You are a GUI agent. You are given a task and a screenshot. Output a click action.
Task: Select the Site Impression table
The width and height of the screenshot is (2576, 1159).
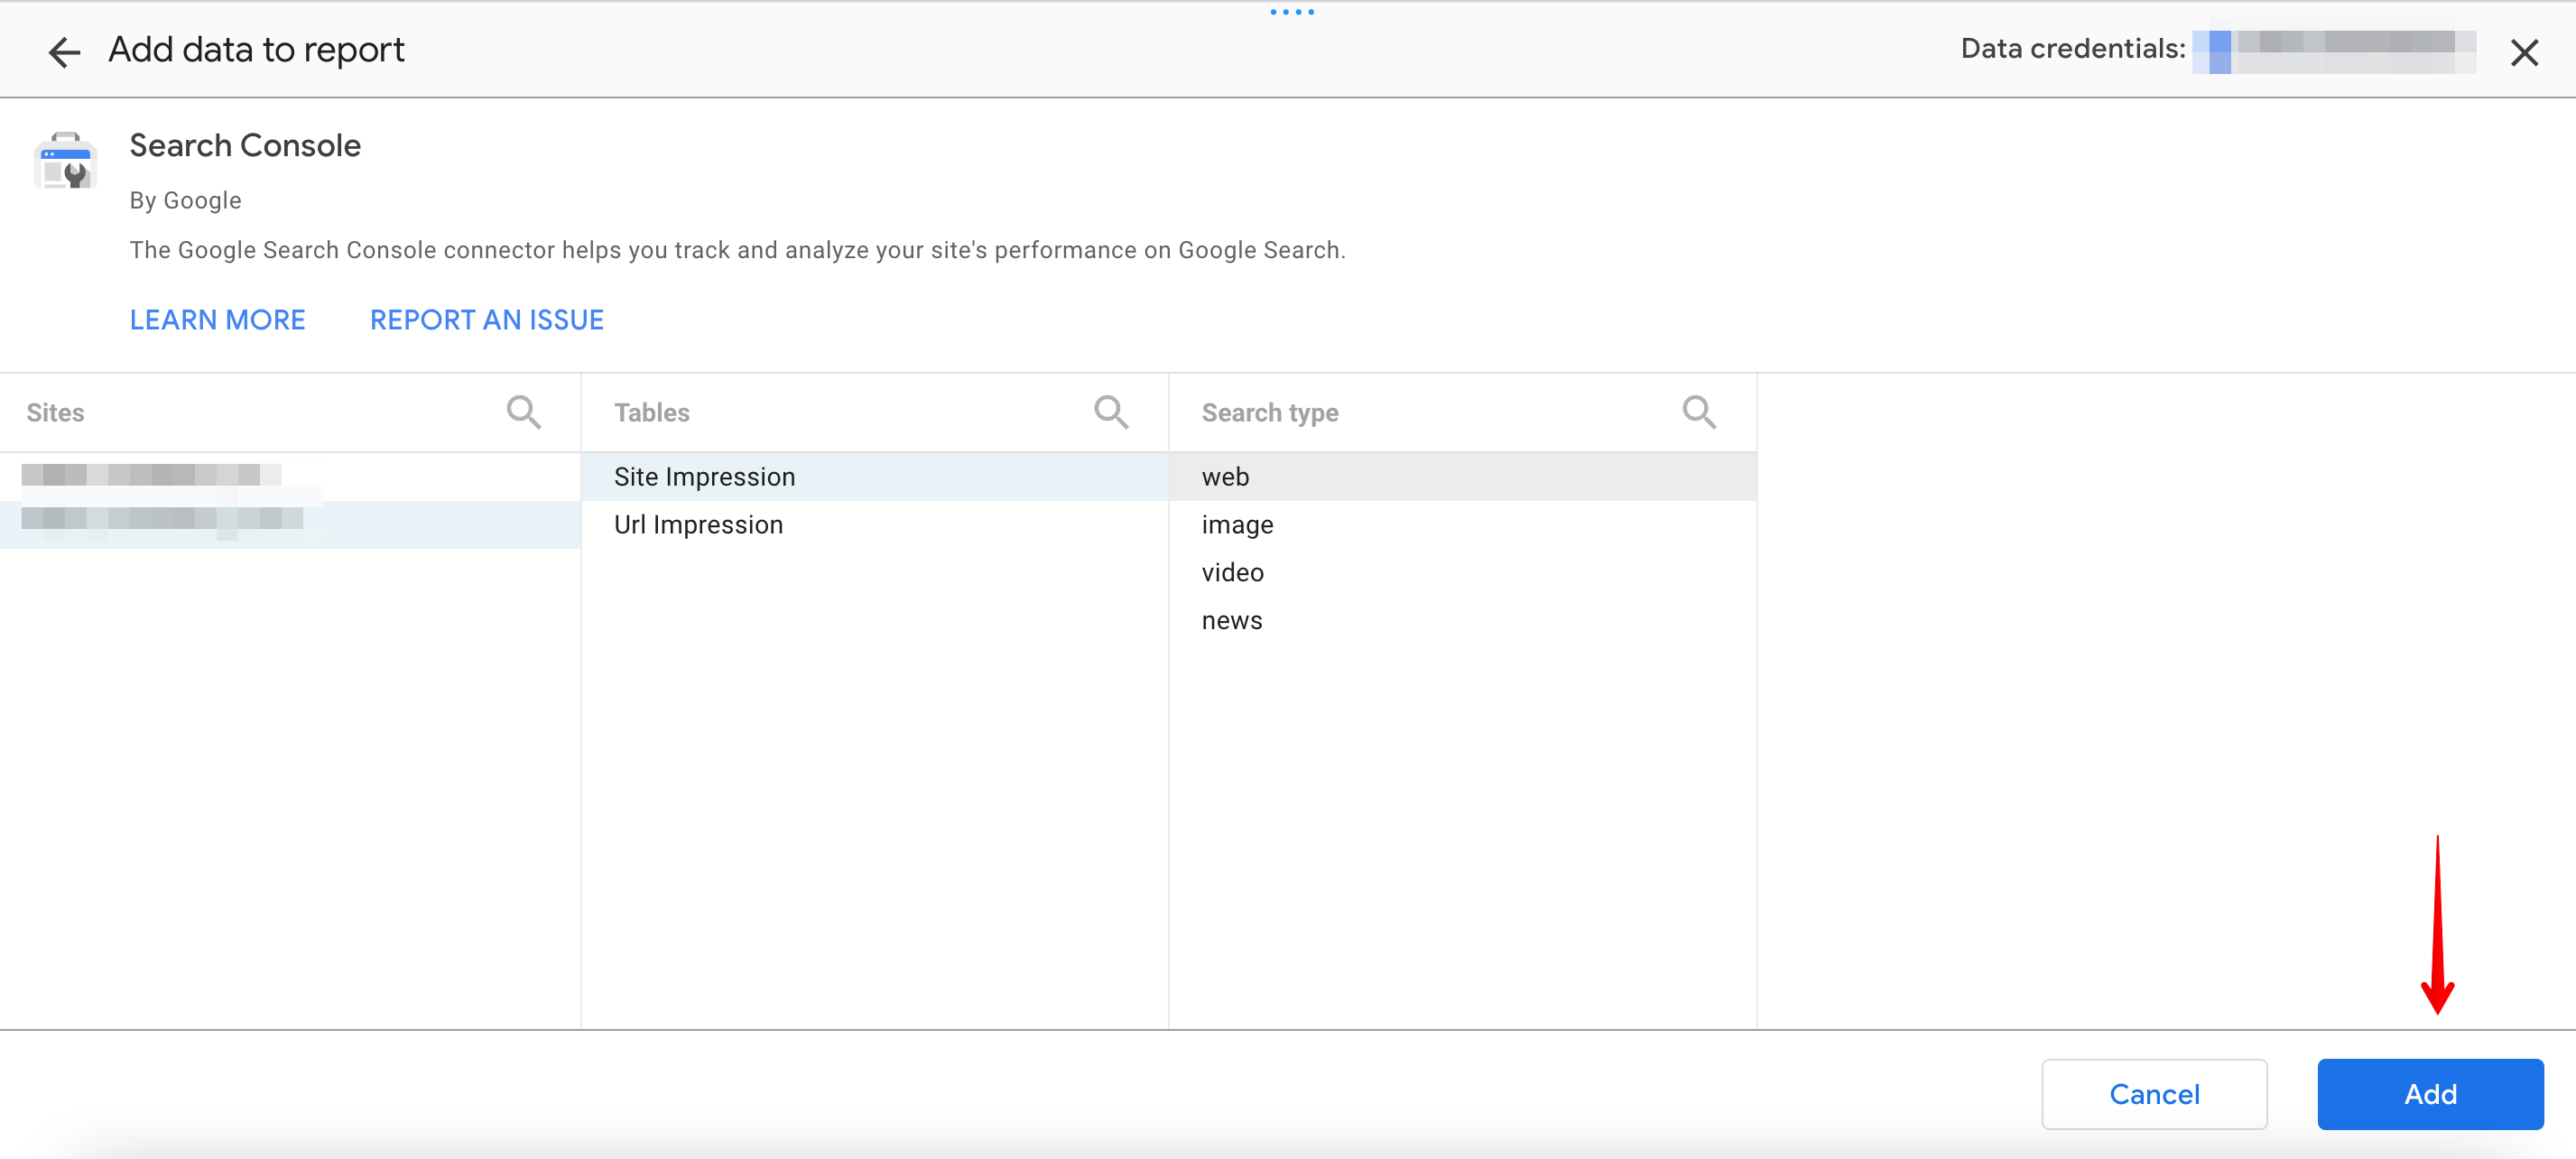pos(874,476)
